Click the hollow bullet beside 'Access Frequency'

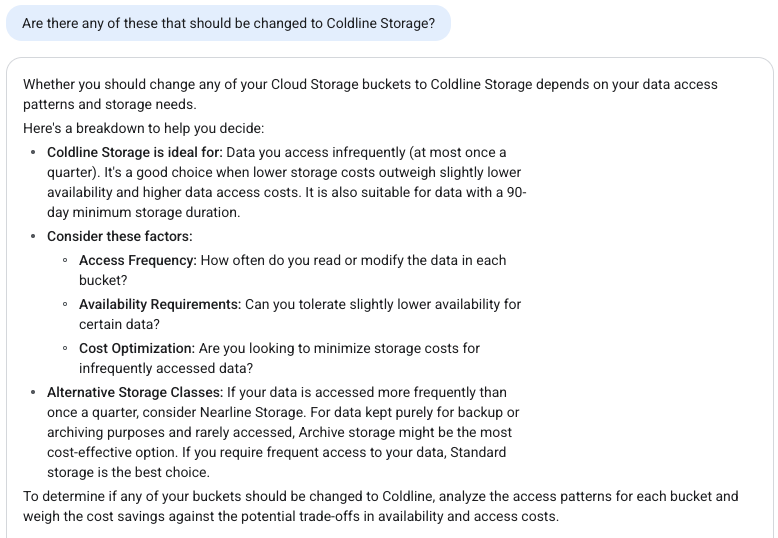point(65,260)
